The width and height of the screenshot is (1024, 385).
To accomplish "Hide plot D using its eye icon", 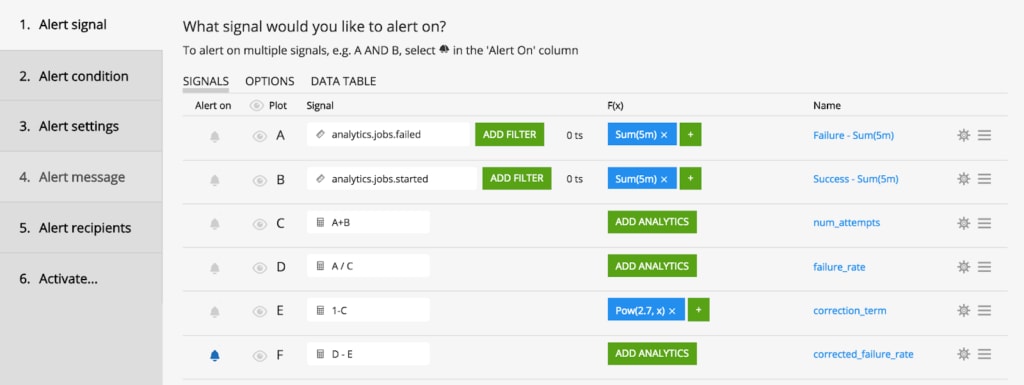I will point(260,267).
